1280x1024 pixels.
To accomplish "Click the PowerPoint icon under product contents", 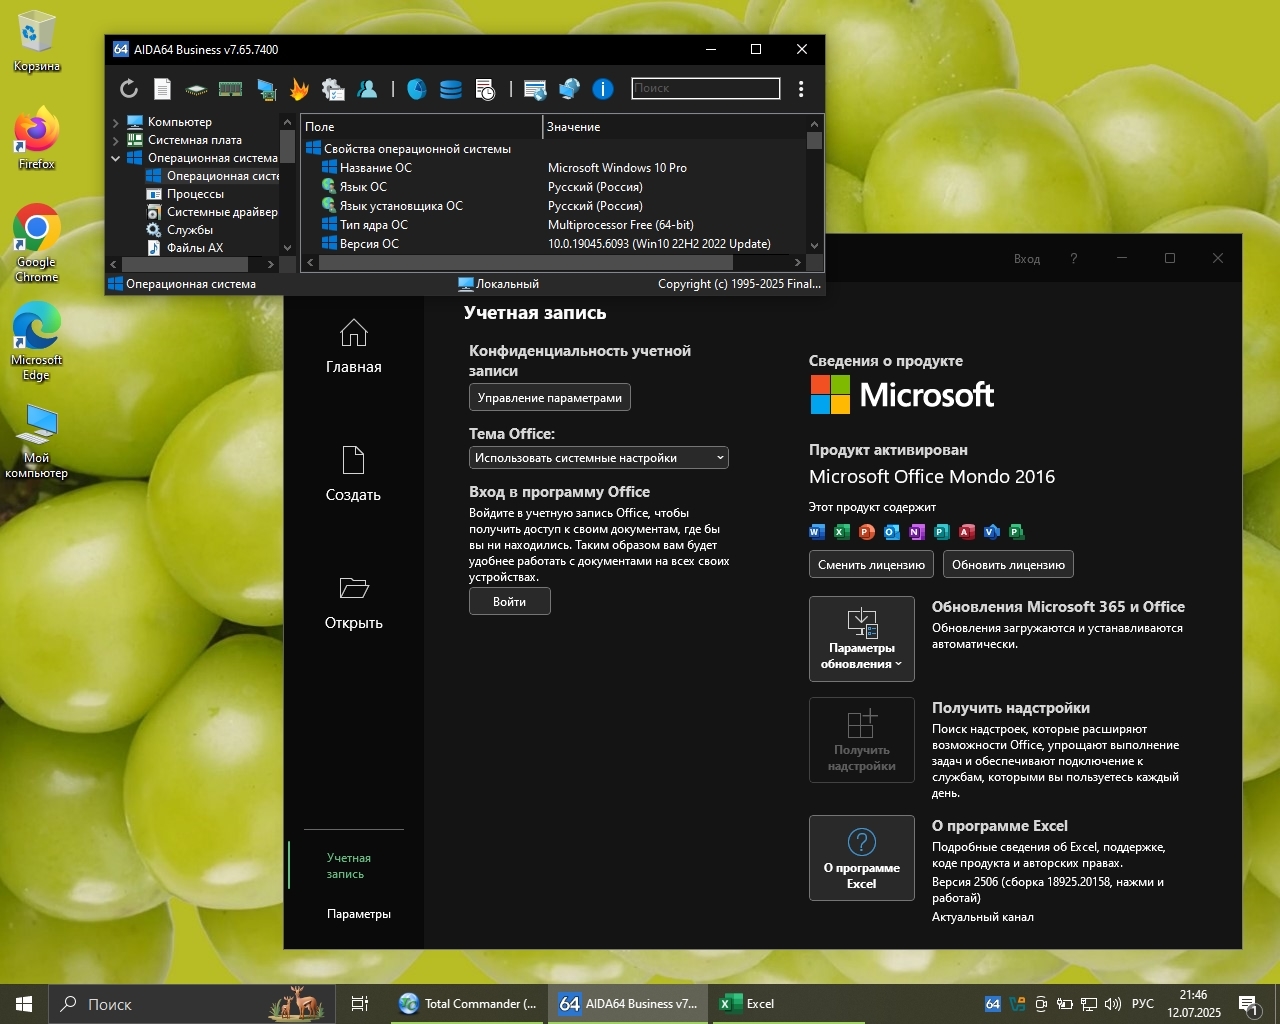I will click(867, 532).
